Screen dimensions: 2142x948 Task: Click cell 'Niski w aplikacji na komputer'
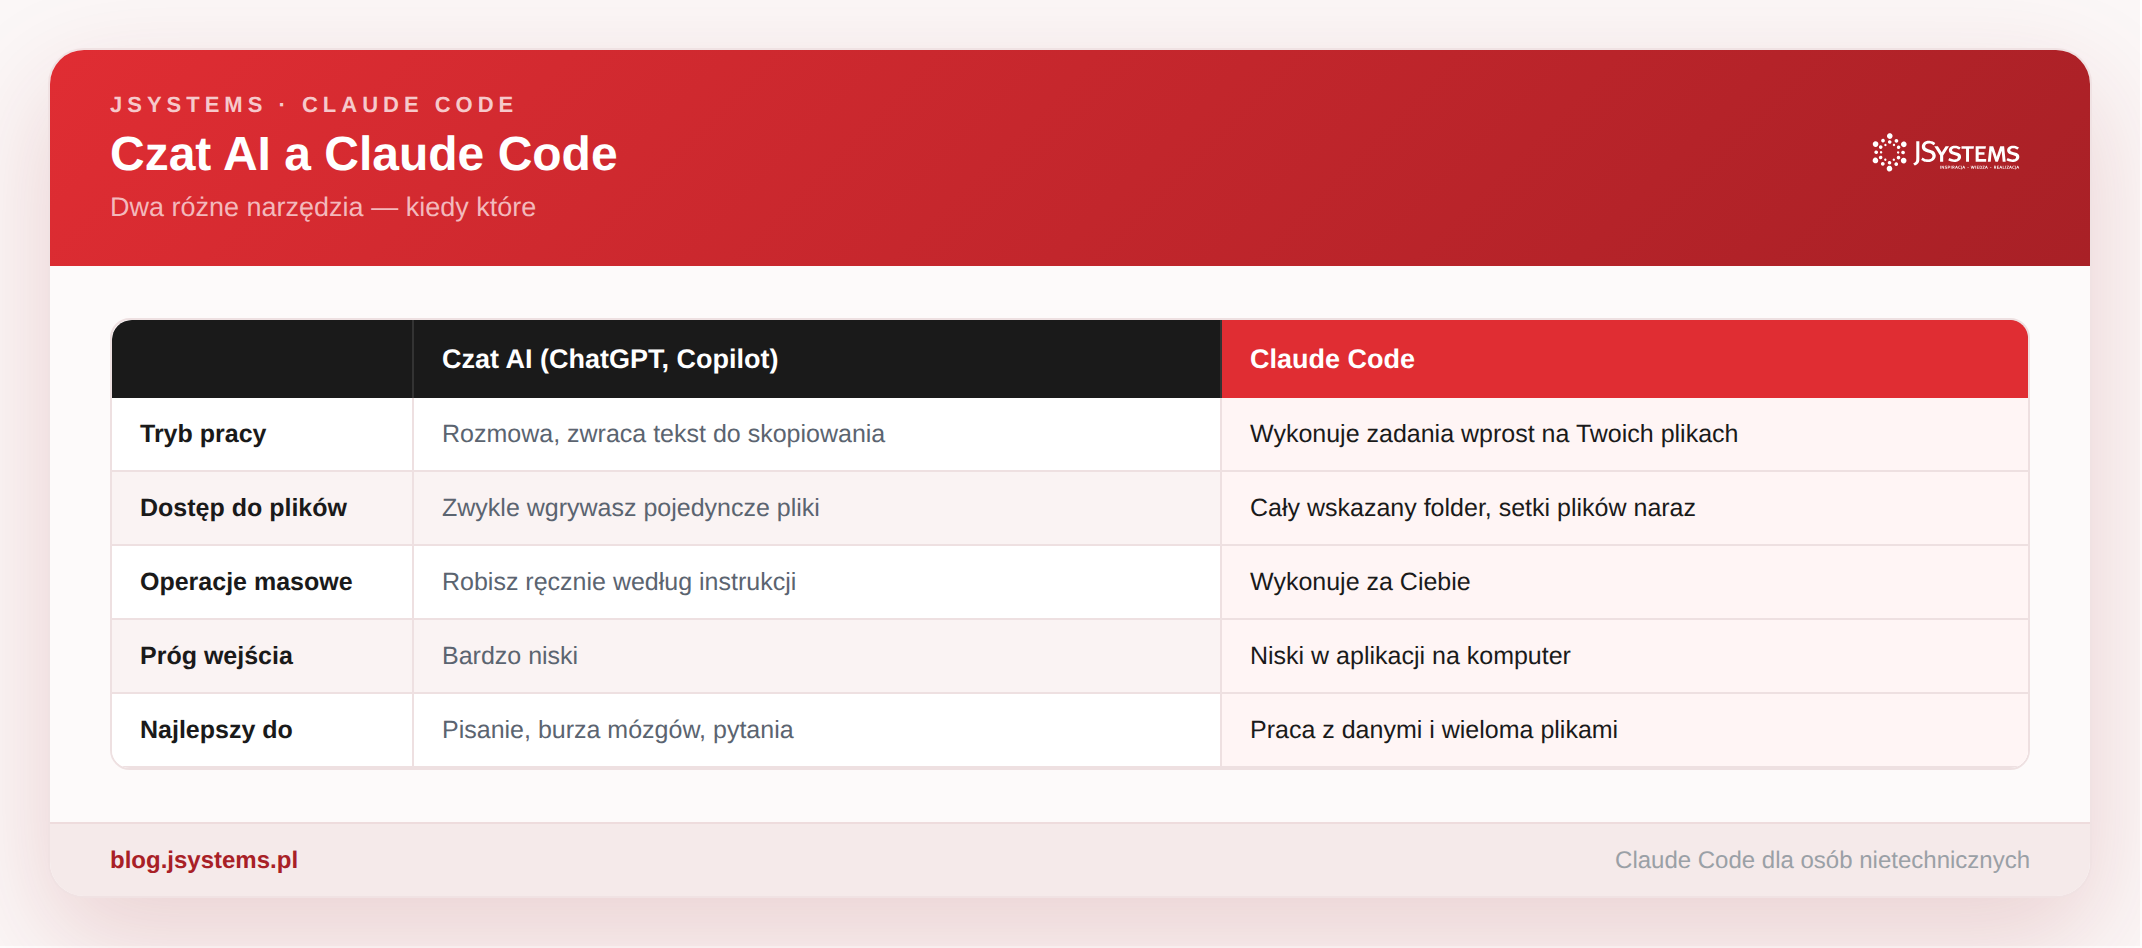tap(1625, 656)
